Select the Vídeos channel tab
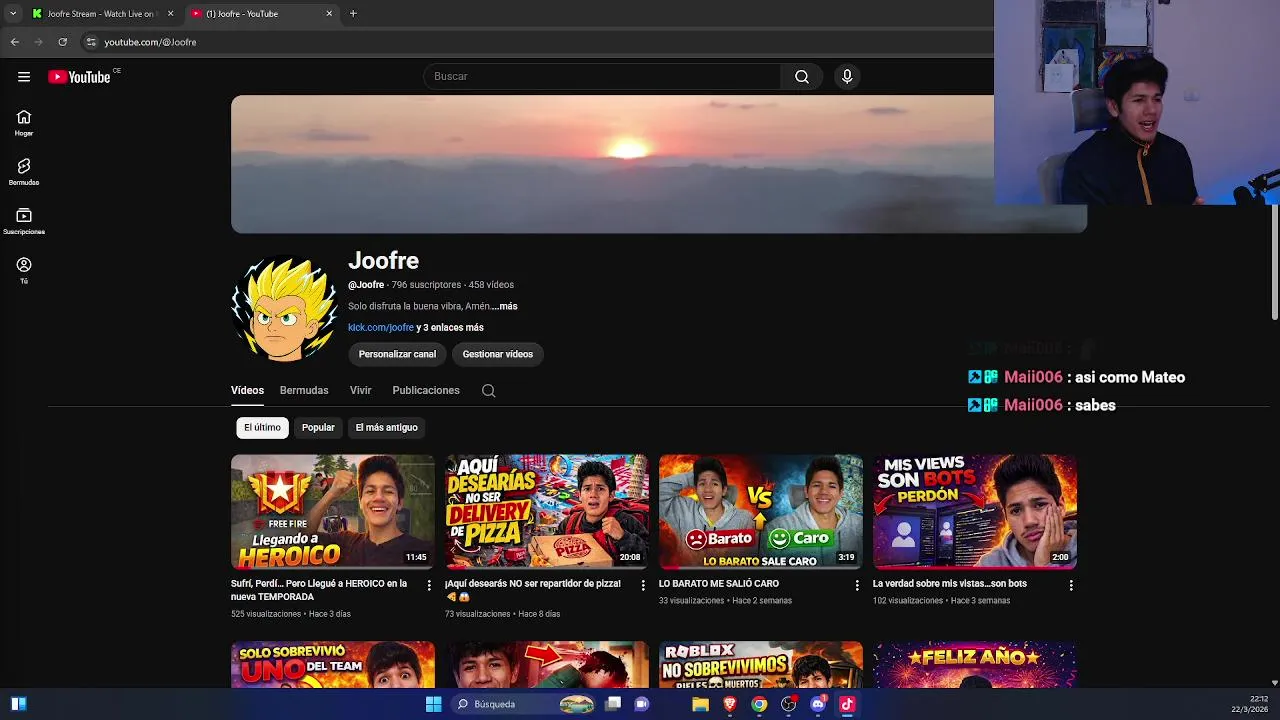The image size is (1280, 720). coord(247,391)
